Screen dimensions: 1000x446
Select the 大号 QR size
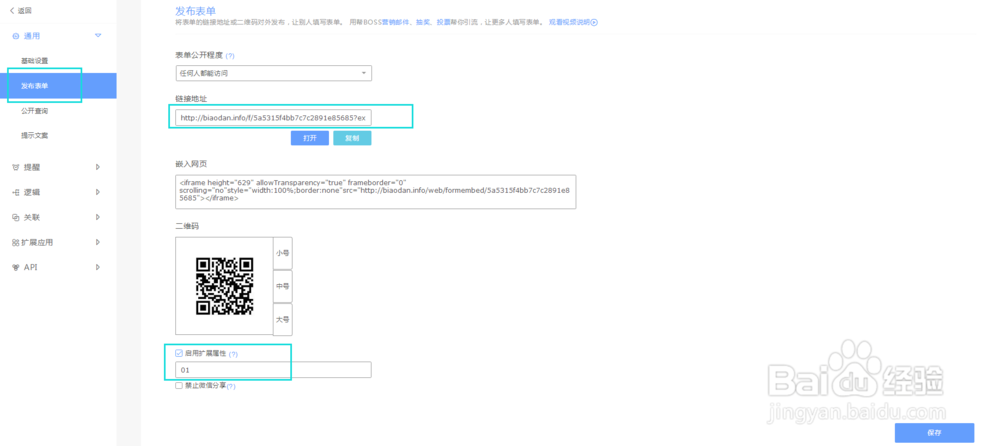[x=283, y=319]
